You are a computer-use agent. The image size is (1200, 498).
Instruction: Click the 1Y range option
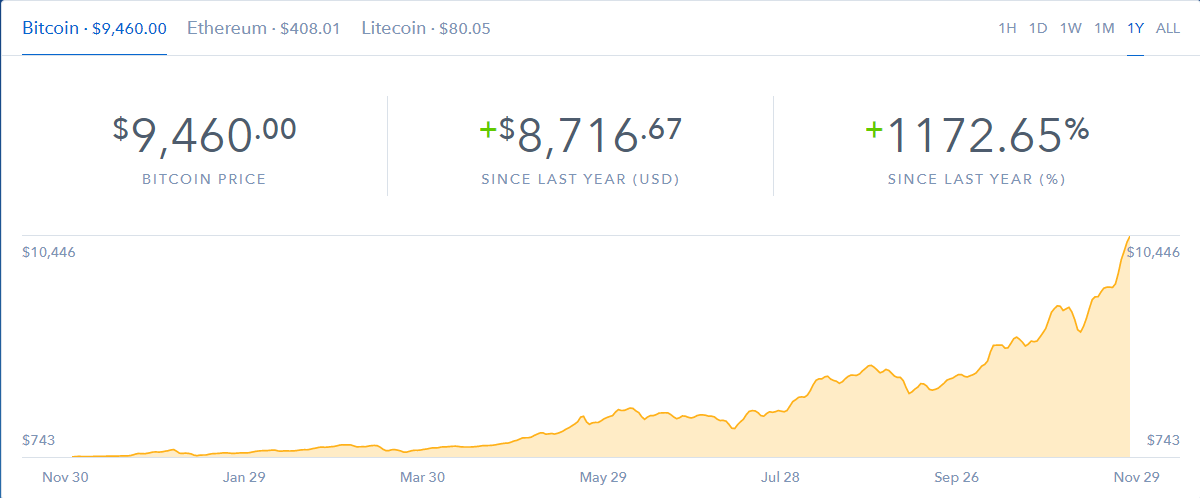1135,28
